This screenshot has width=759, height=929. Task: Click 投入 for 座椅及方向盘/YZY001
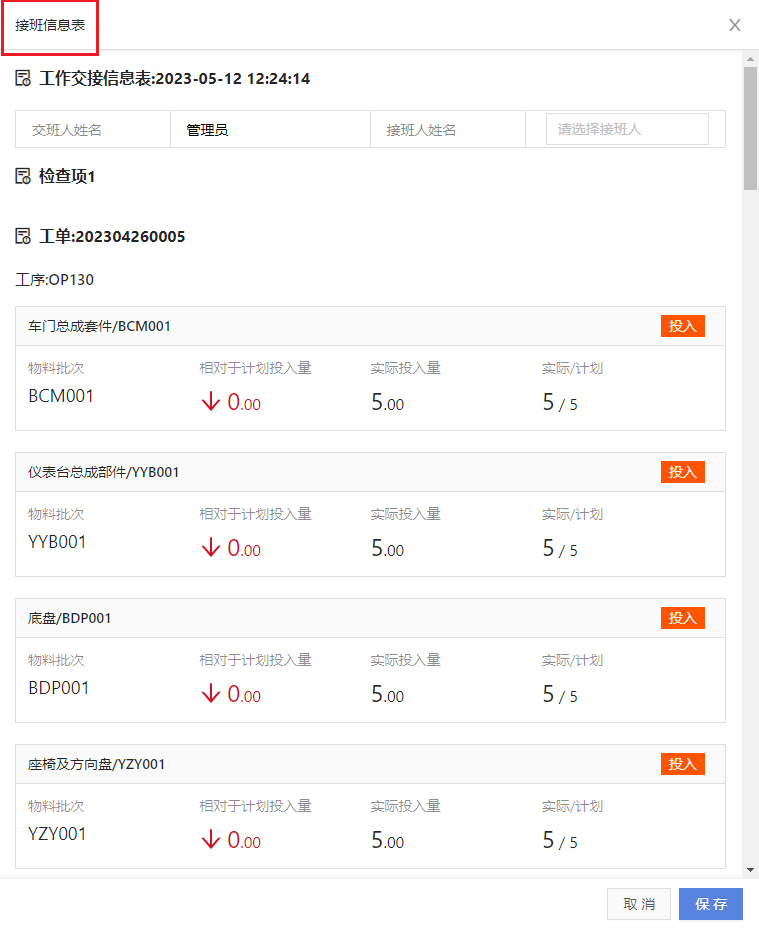(683, 764)
